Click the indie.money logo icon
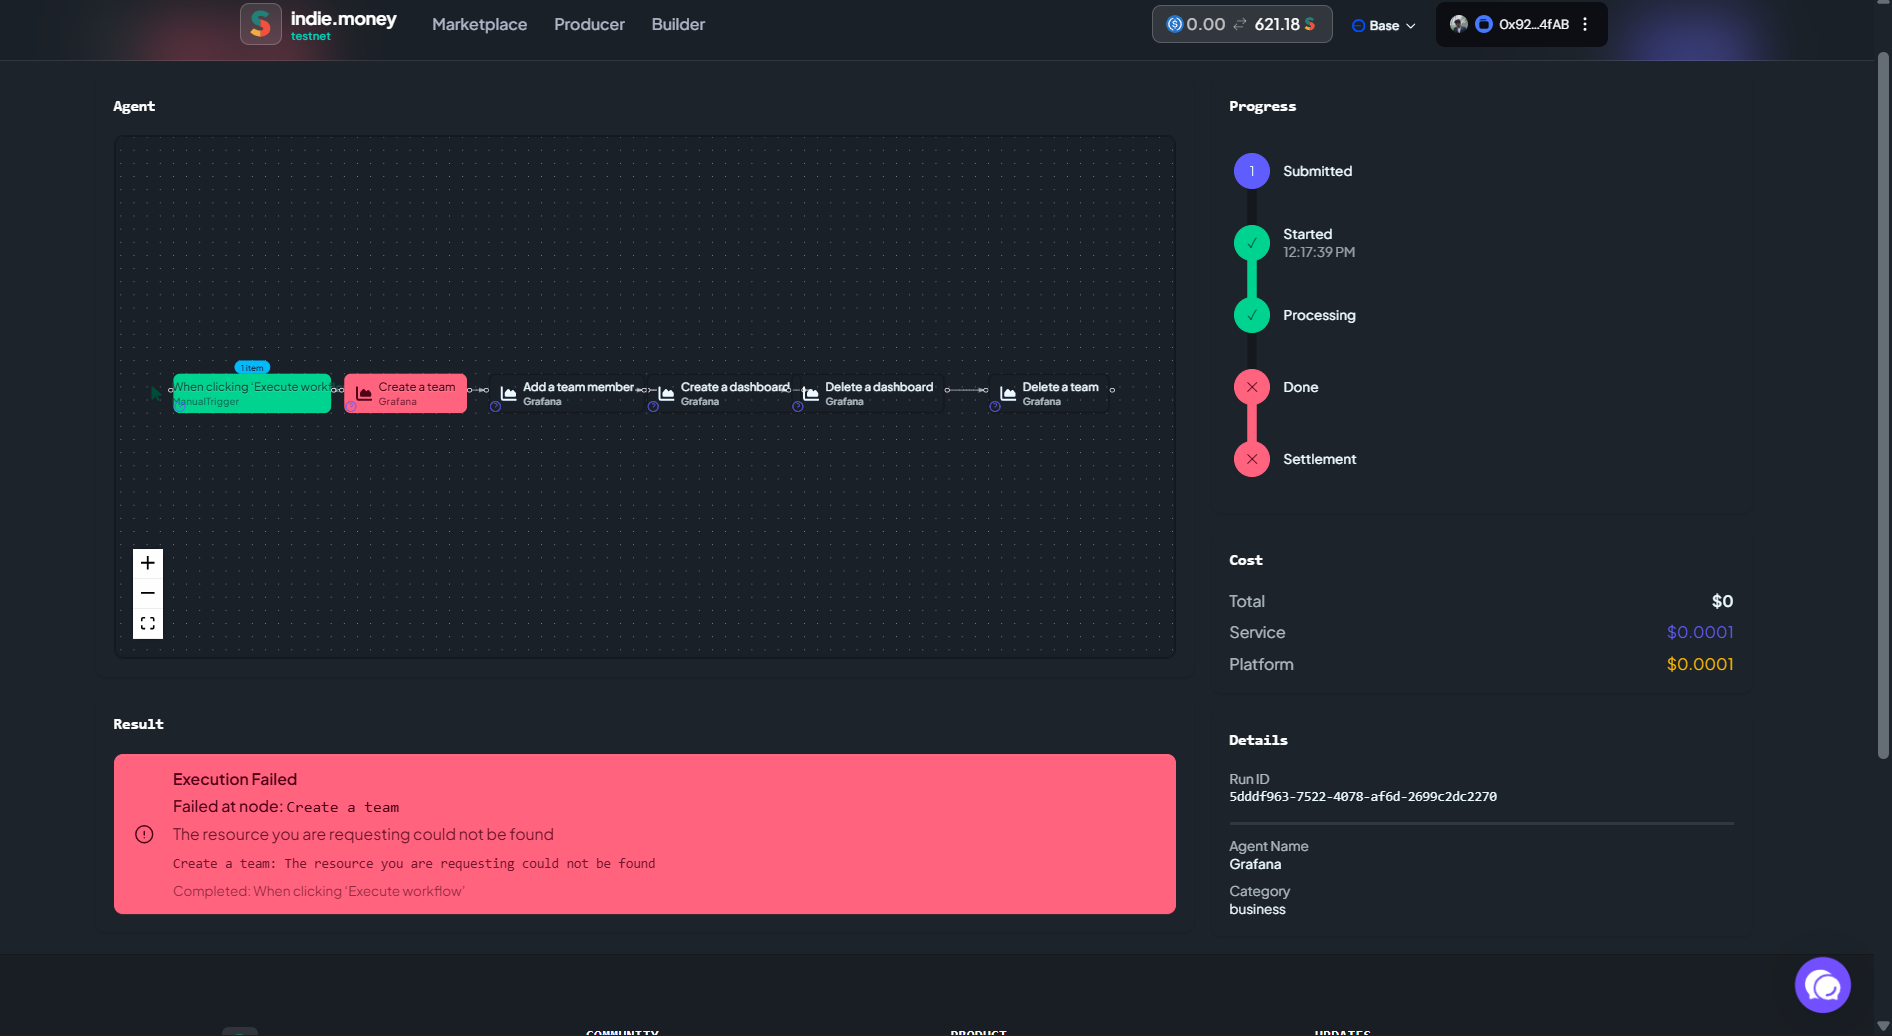Screen dimensions: 1892x1036 (x=260, y=24)
